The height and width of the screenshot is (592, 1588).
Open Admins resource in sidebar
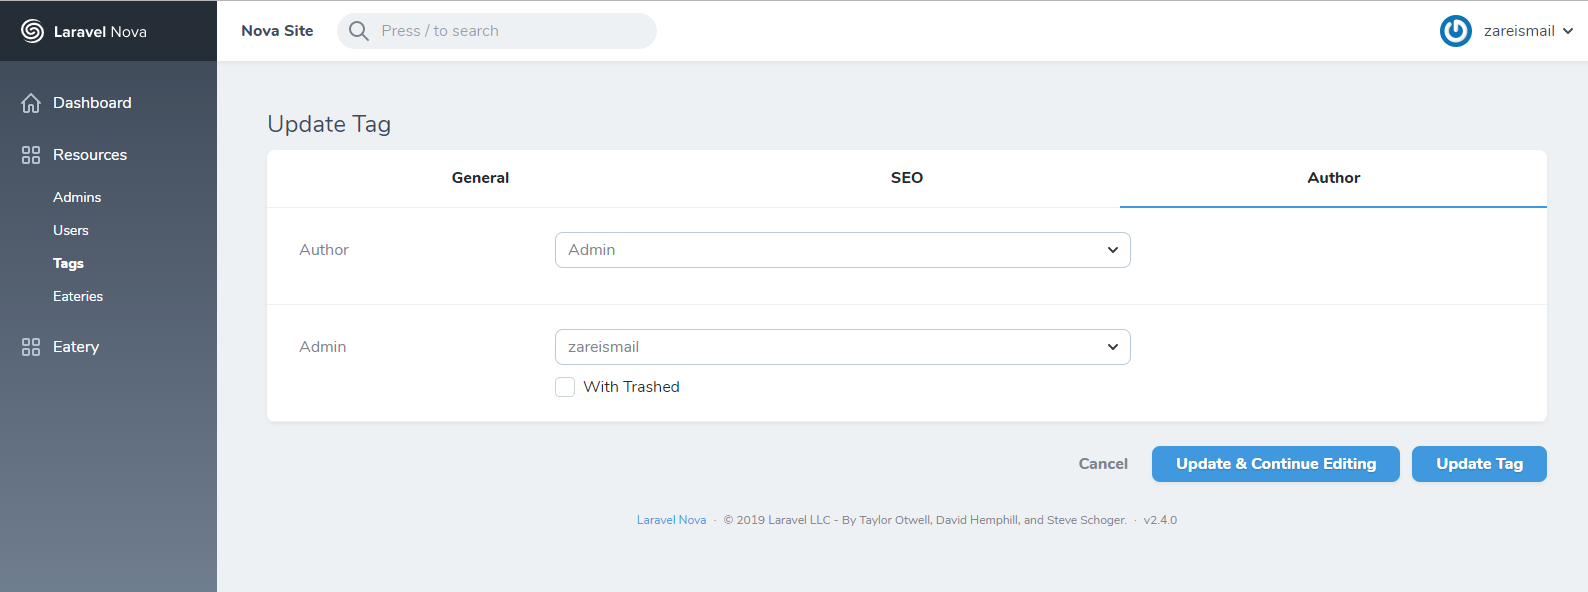[x=77, y=197]
